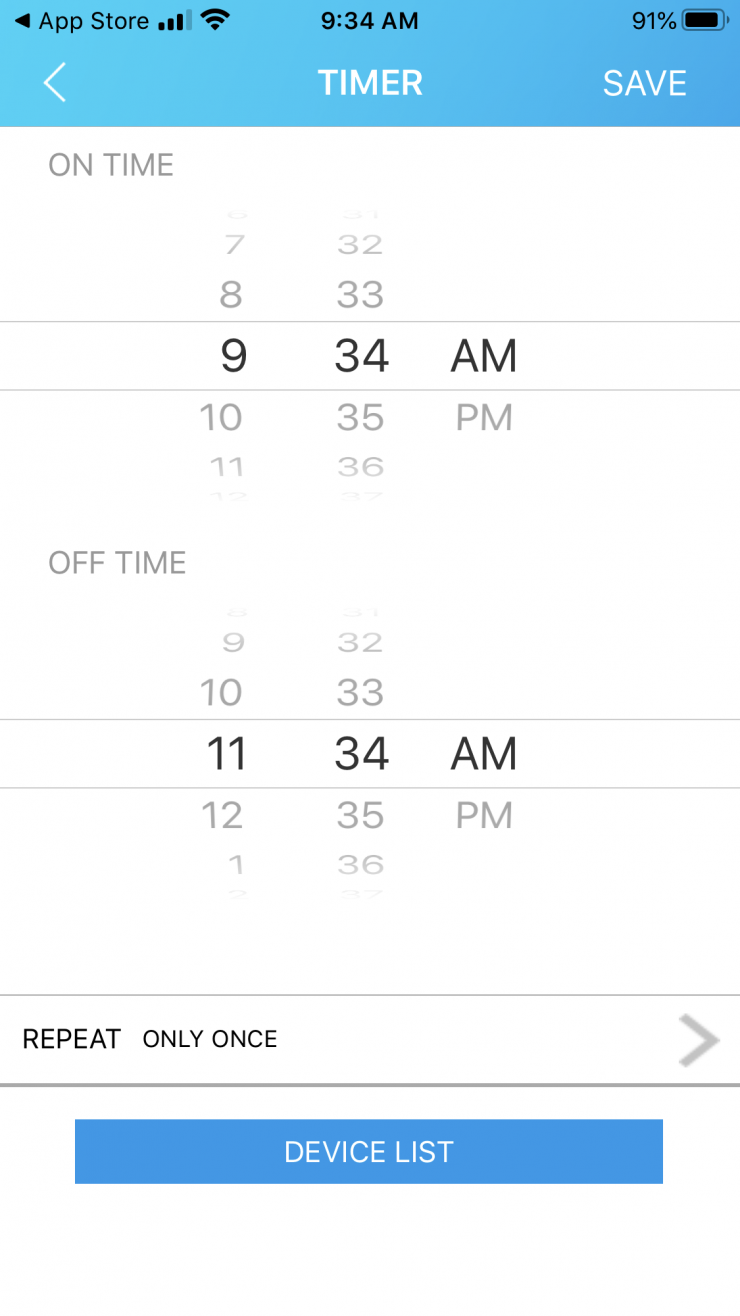Tap the status bar clock
The image size is (740, 1316).
[370, 21]
